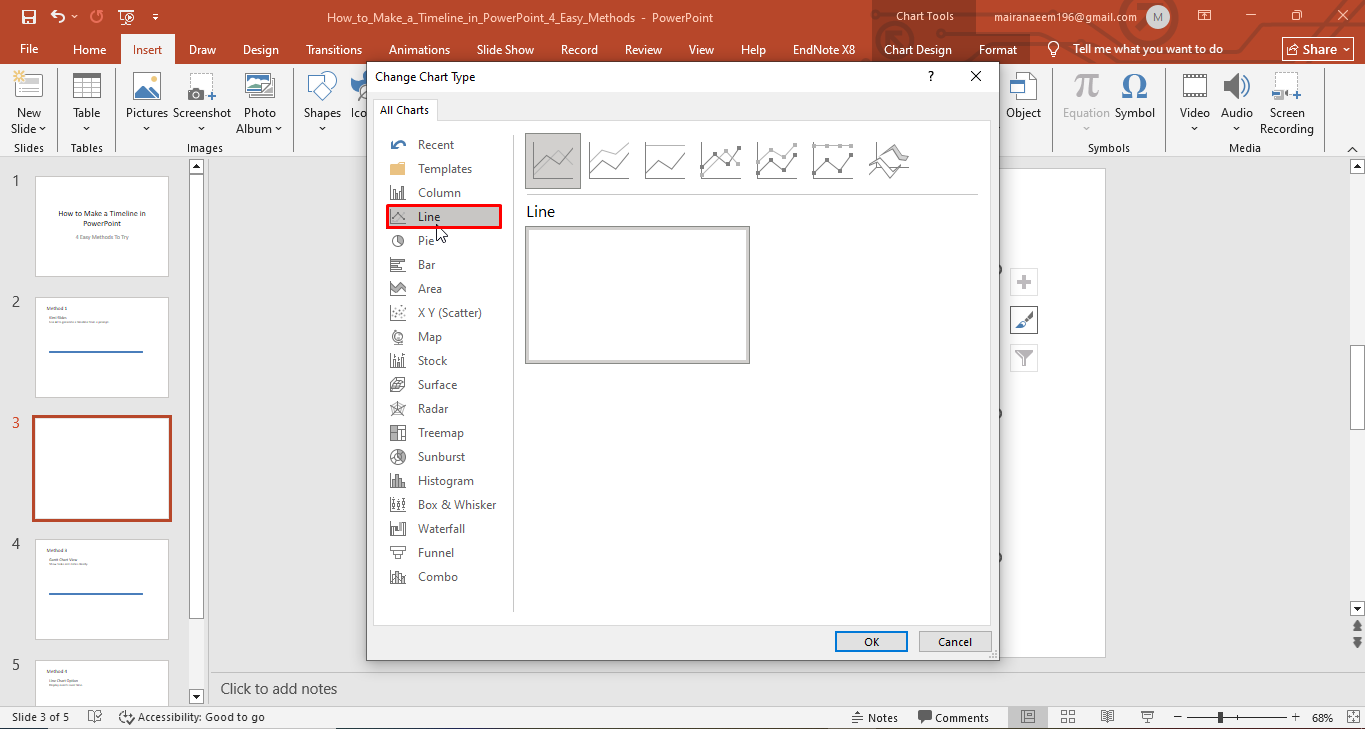
Task: Expand the Video dropdown
Action: point(1195,128)
